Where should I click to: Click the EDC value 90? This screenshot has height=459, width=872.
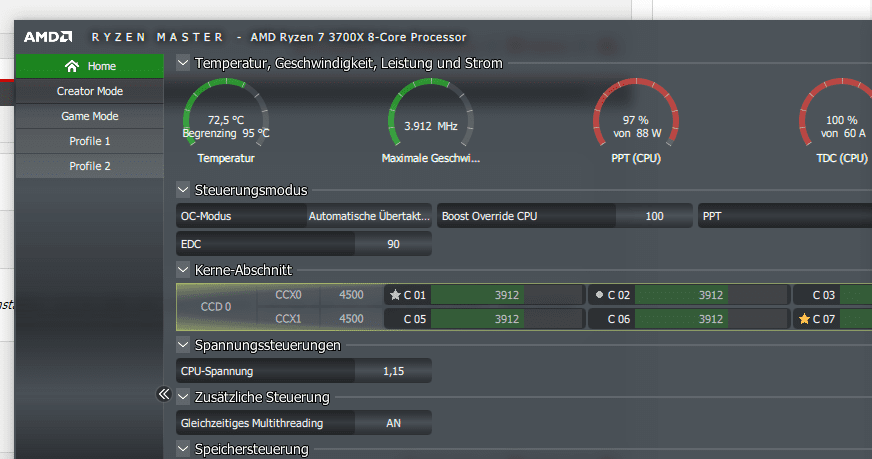pyautogui.click(x=393, y=244)
